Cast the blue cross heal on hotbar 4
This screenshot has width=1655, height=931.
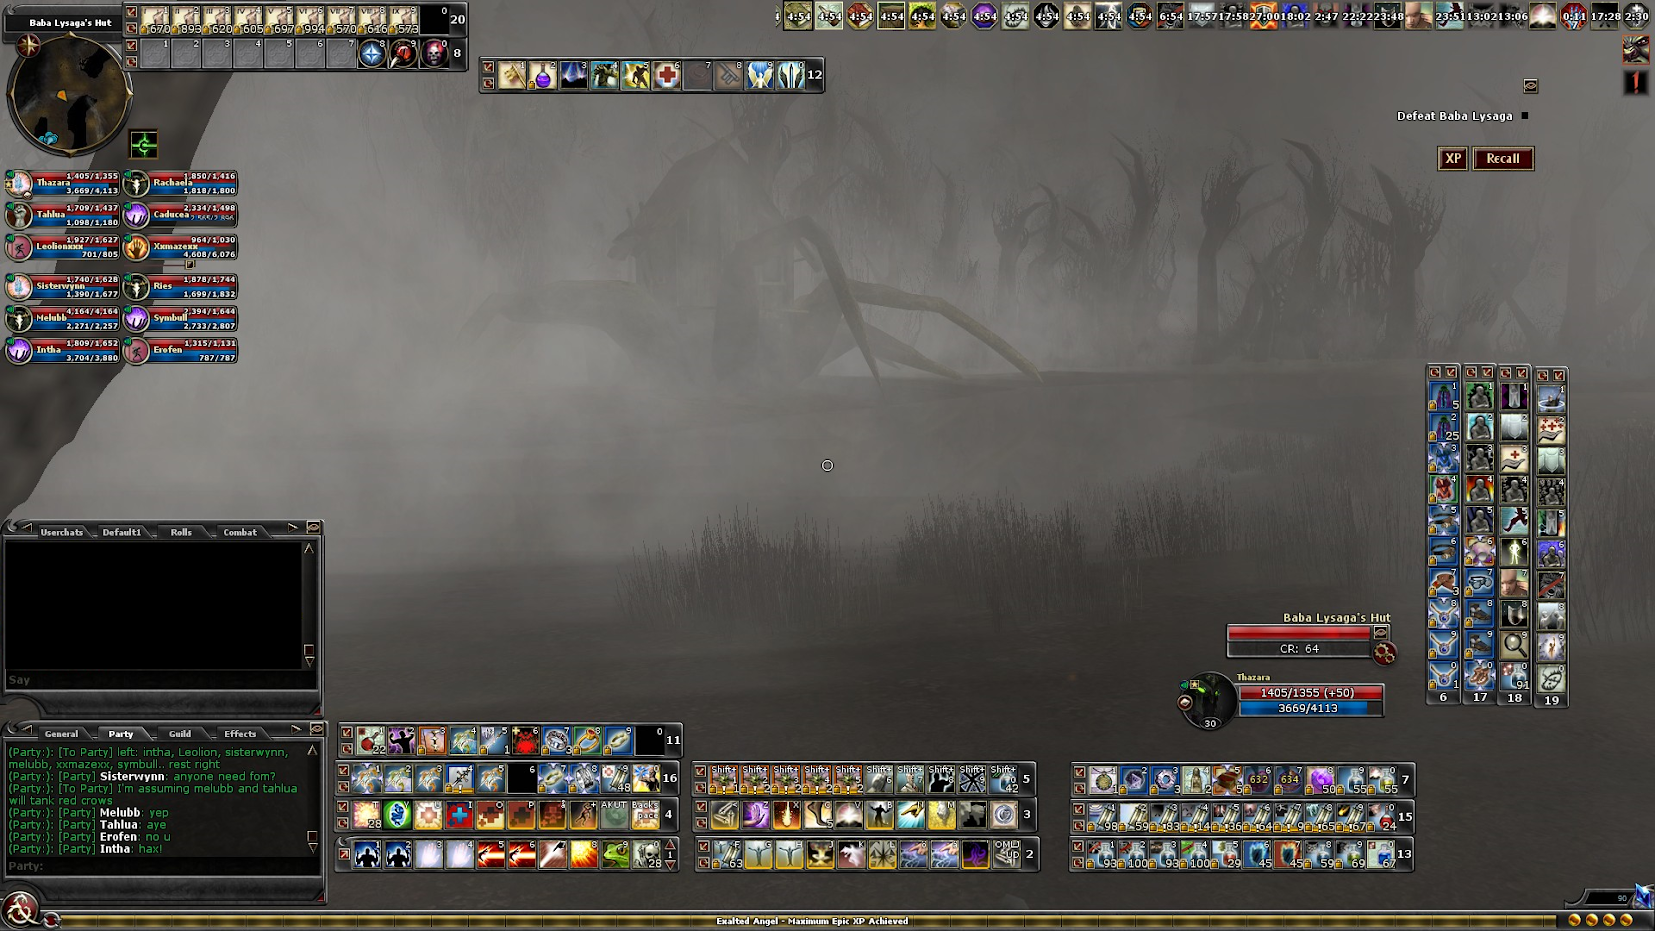coord(459,815)
